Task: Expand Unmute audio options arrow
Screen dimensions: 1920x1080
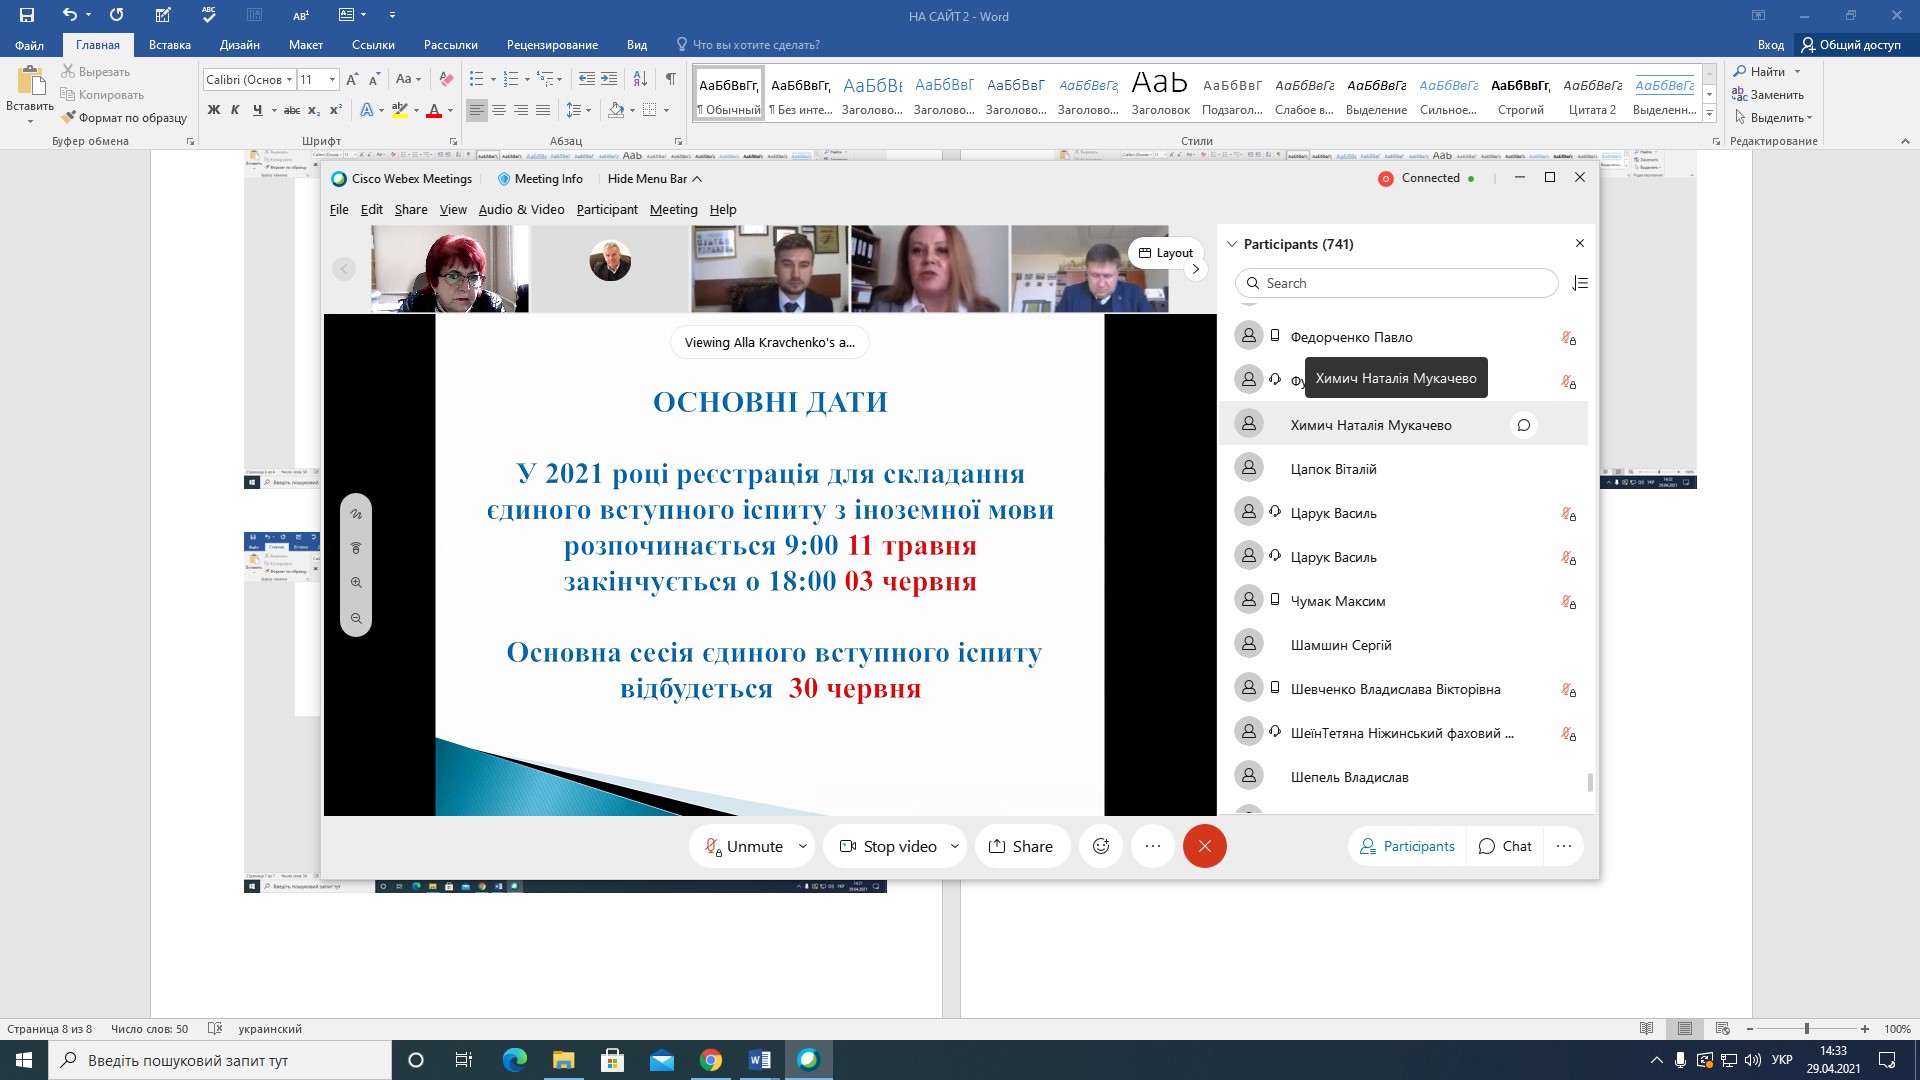Action: click(802, 846)
